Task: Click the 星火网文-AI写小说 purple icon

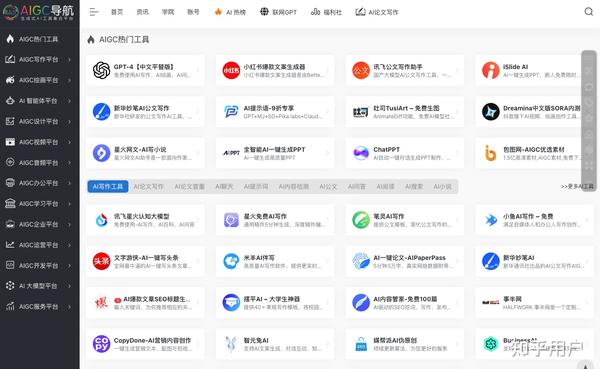Action: tap(101, 153)
